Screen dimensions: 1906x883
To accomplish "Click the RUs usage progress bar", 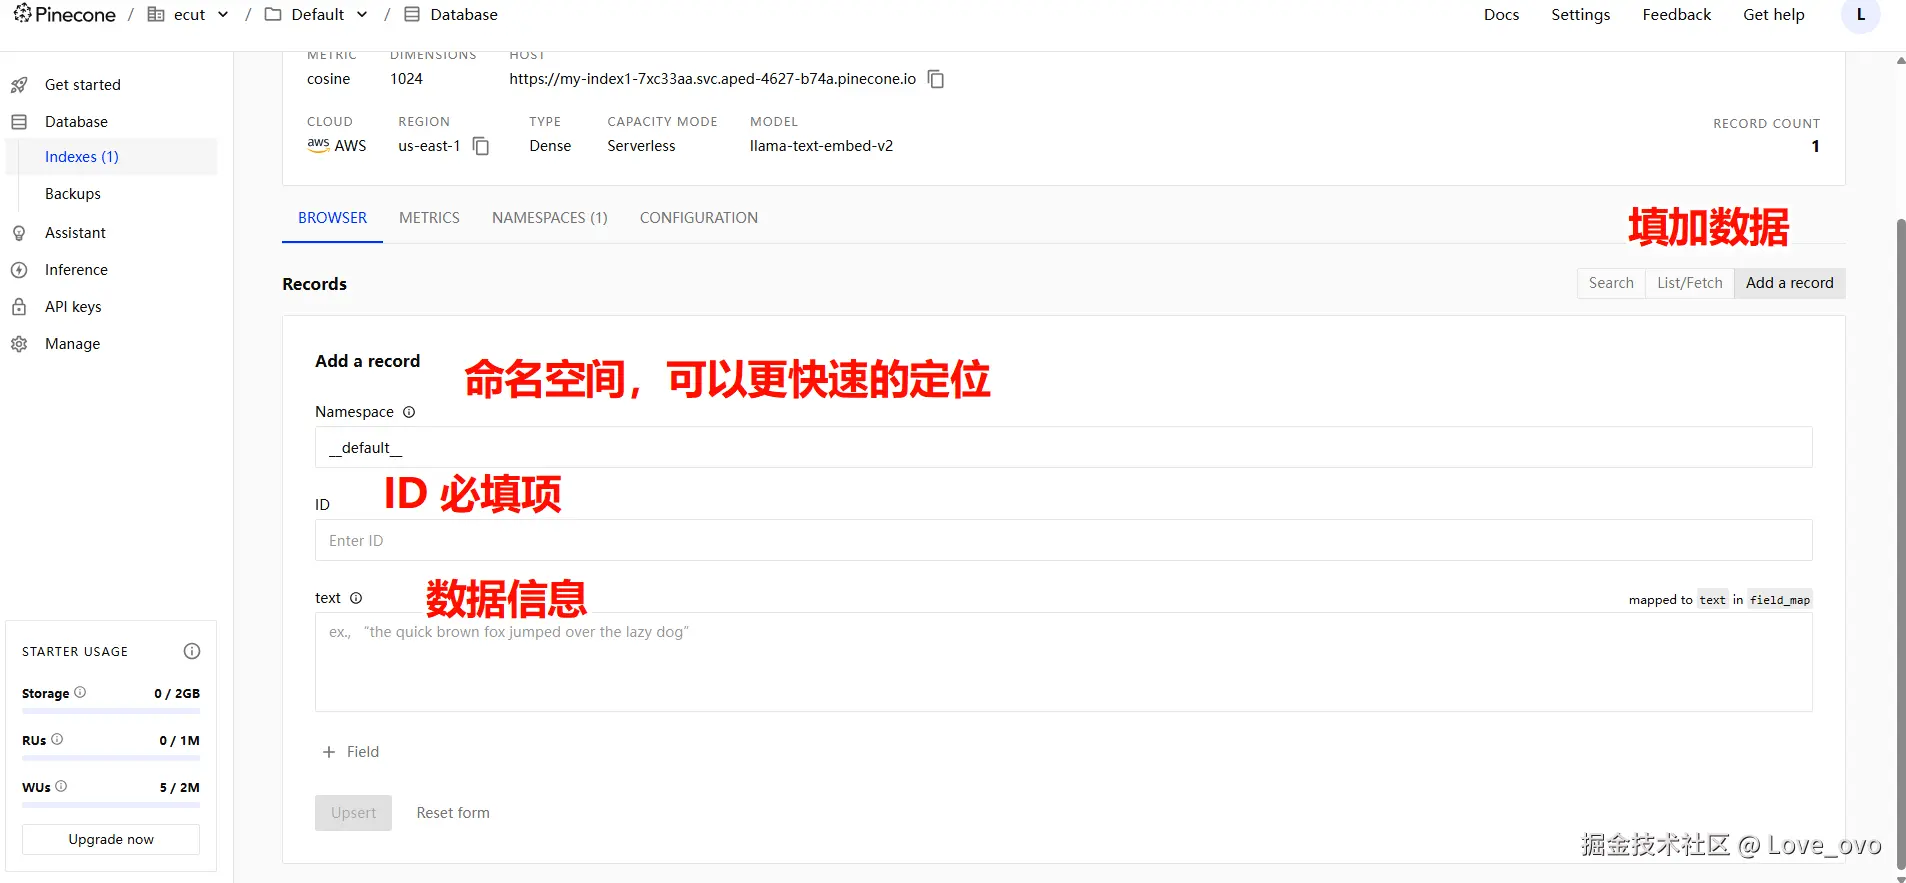I will click(111, 758).
